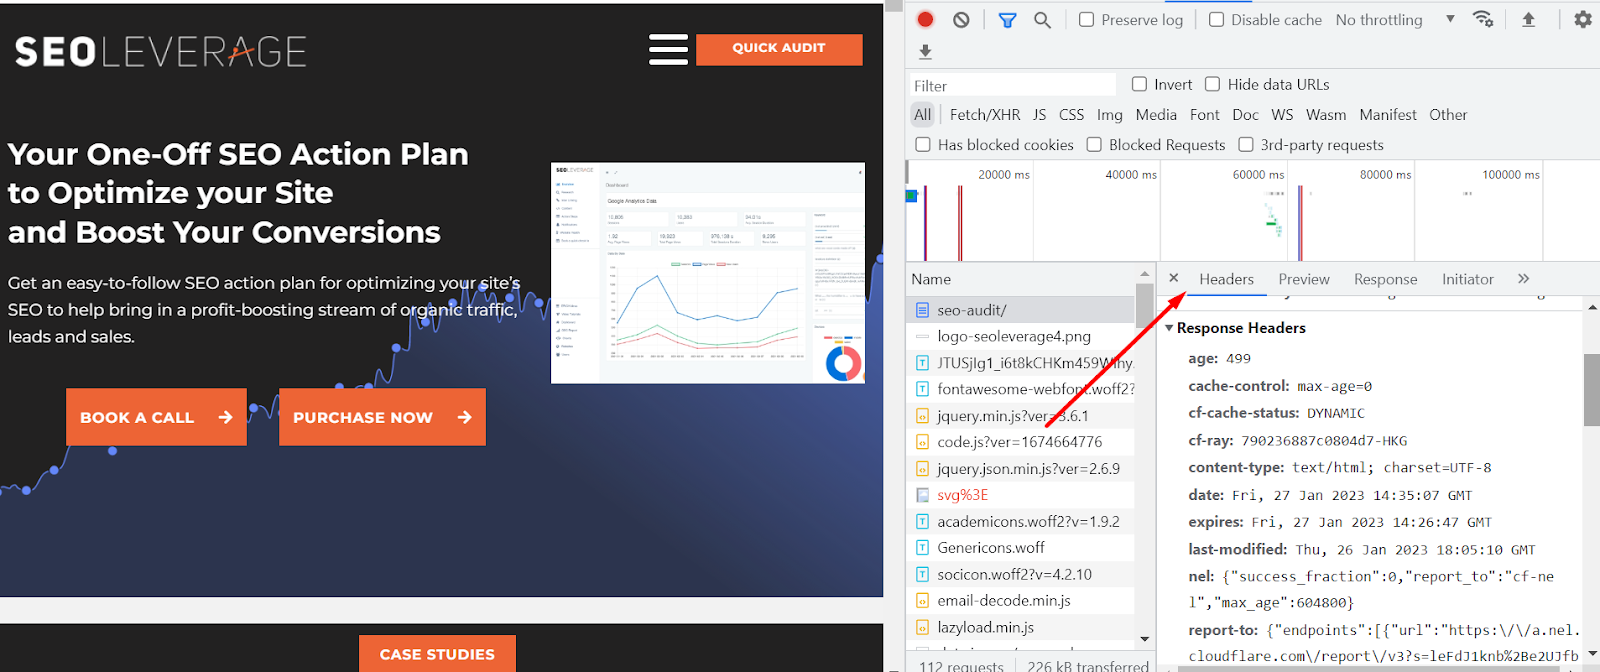Click the network Filter input field

click(x=1012, y=85)
